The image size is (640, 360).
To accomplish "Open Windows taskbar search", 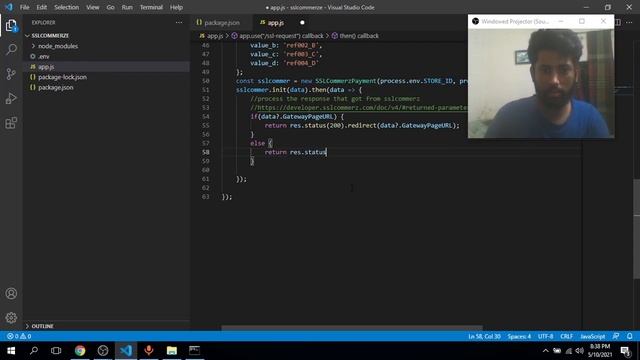I will 34,351.
